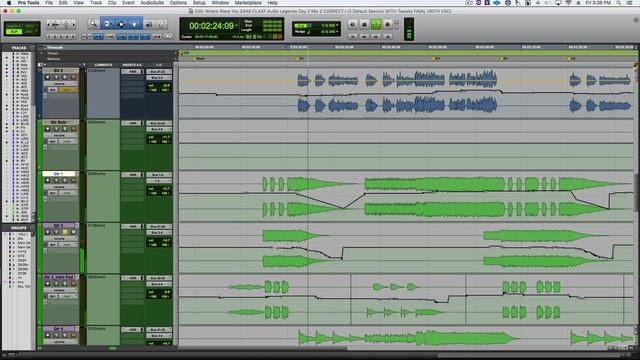Open Spotlight search in macOS menu bar
The image size is (640, 360).
(619, 3)
